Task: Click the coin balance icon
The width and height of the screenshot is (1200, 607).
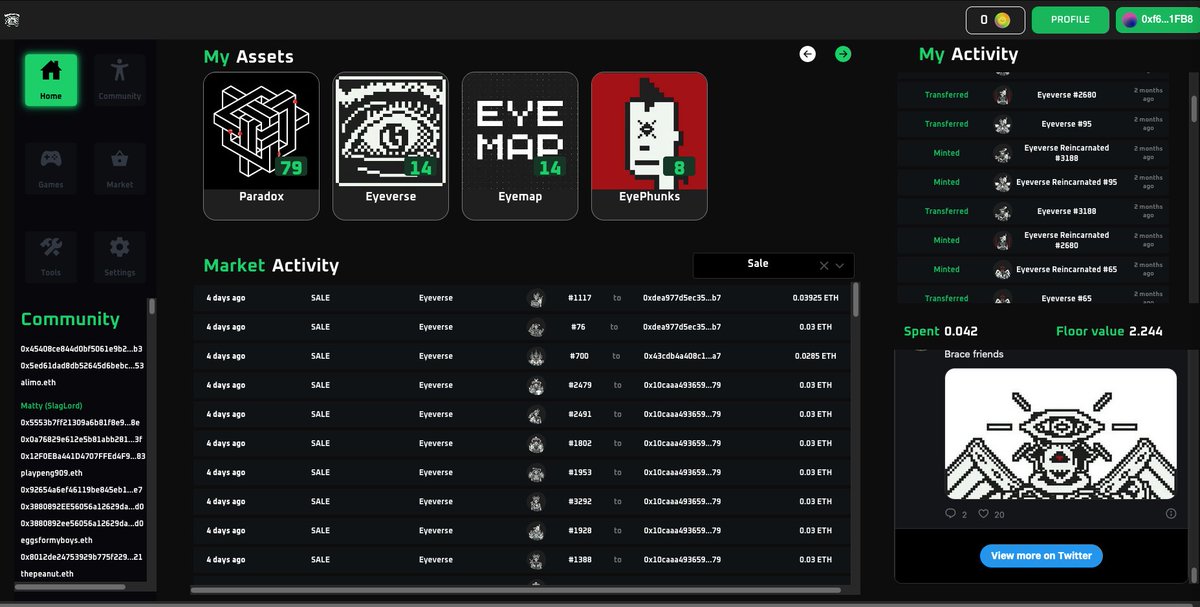Action: (x=1002, y=20)
